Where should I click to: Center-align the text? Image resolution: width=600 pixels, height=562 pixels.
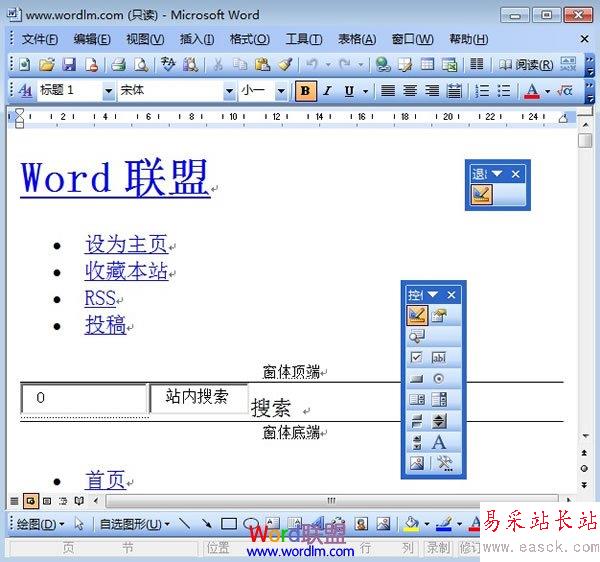point(410,91)
